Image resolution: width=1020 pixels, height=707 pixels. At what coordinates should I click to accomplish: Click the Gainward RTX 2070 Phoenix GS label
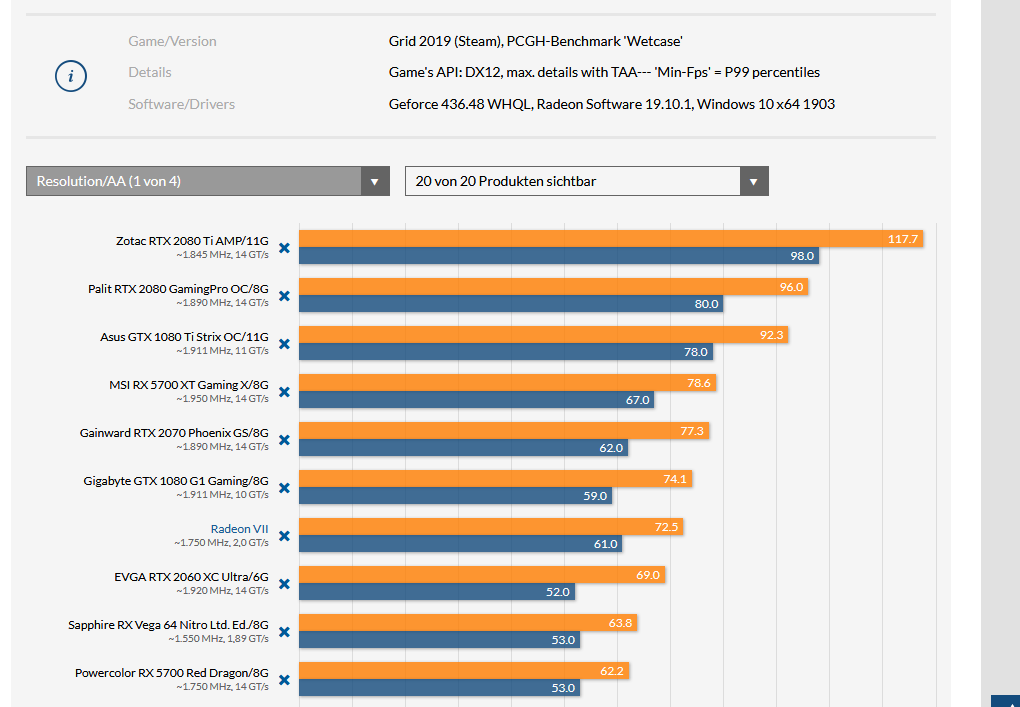(174, 432)
